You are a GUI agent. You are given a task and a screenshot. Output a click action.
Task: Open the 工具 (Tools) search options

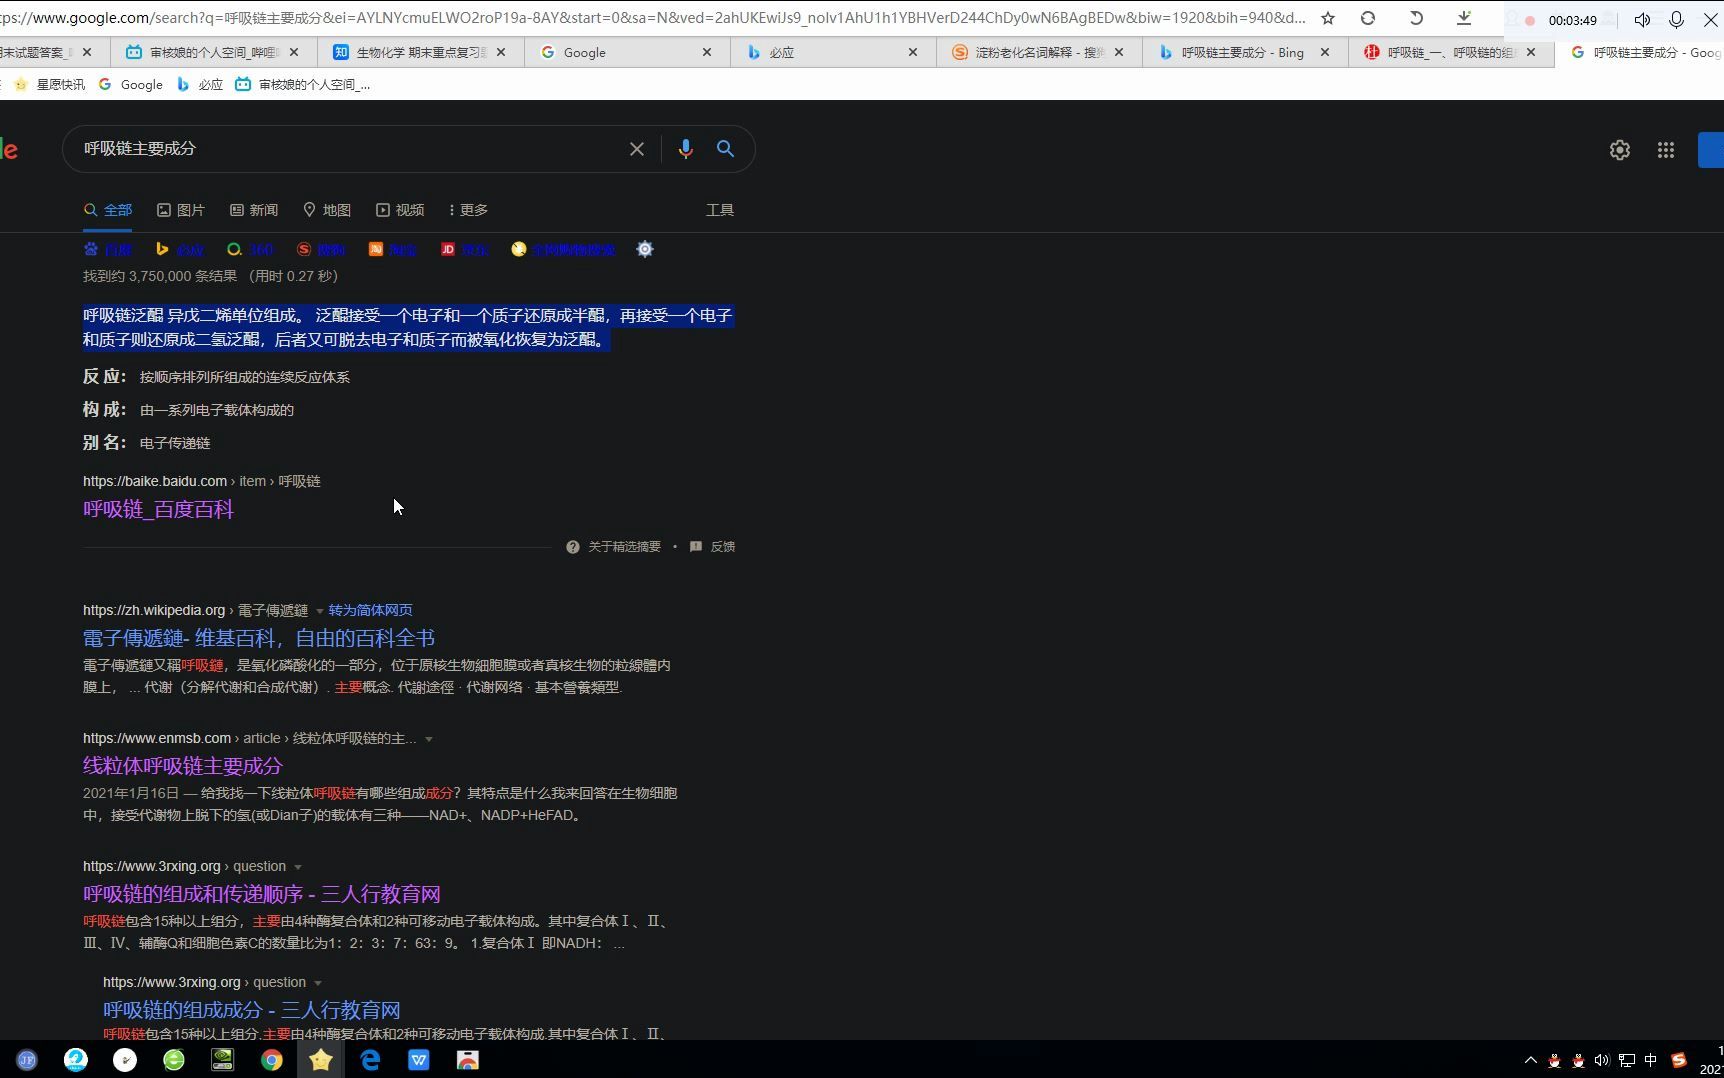(x=720, y=210)
